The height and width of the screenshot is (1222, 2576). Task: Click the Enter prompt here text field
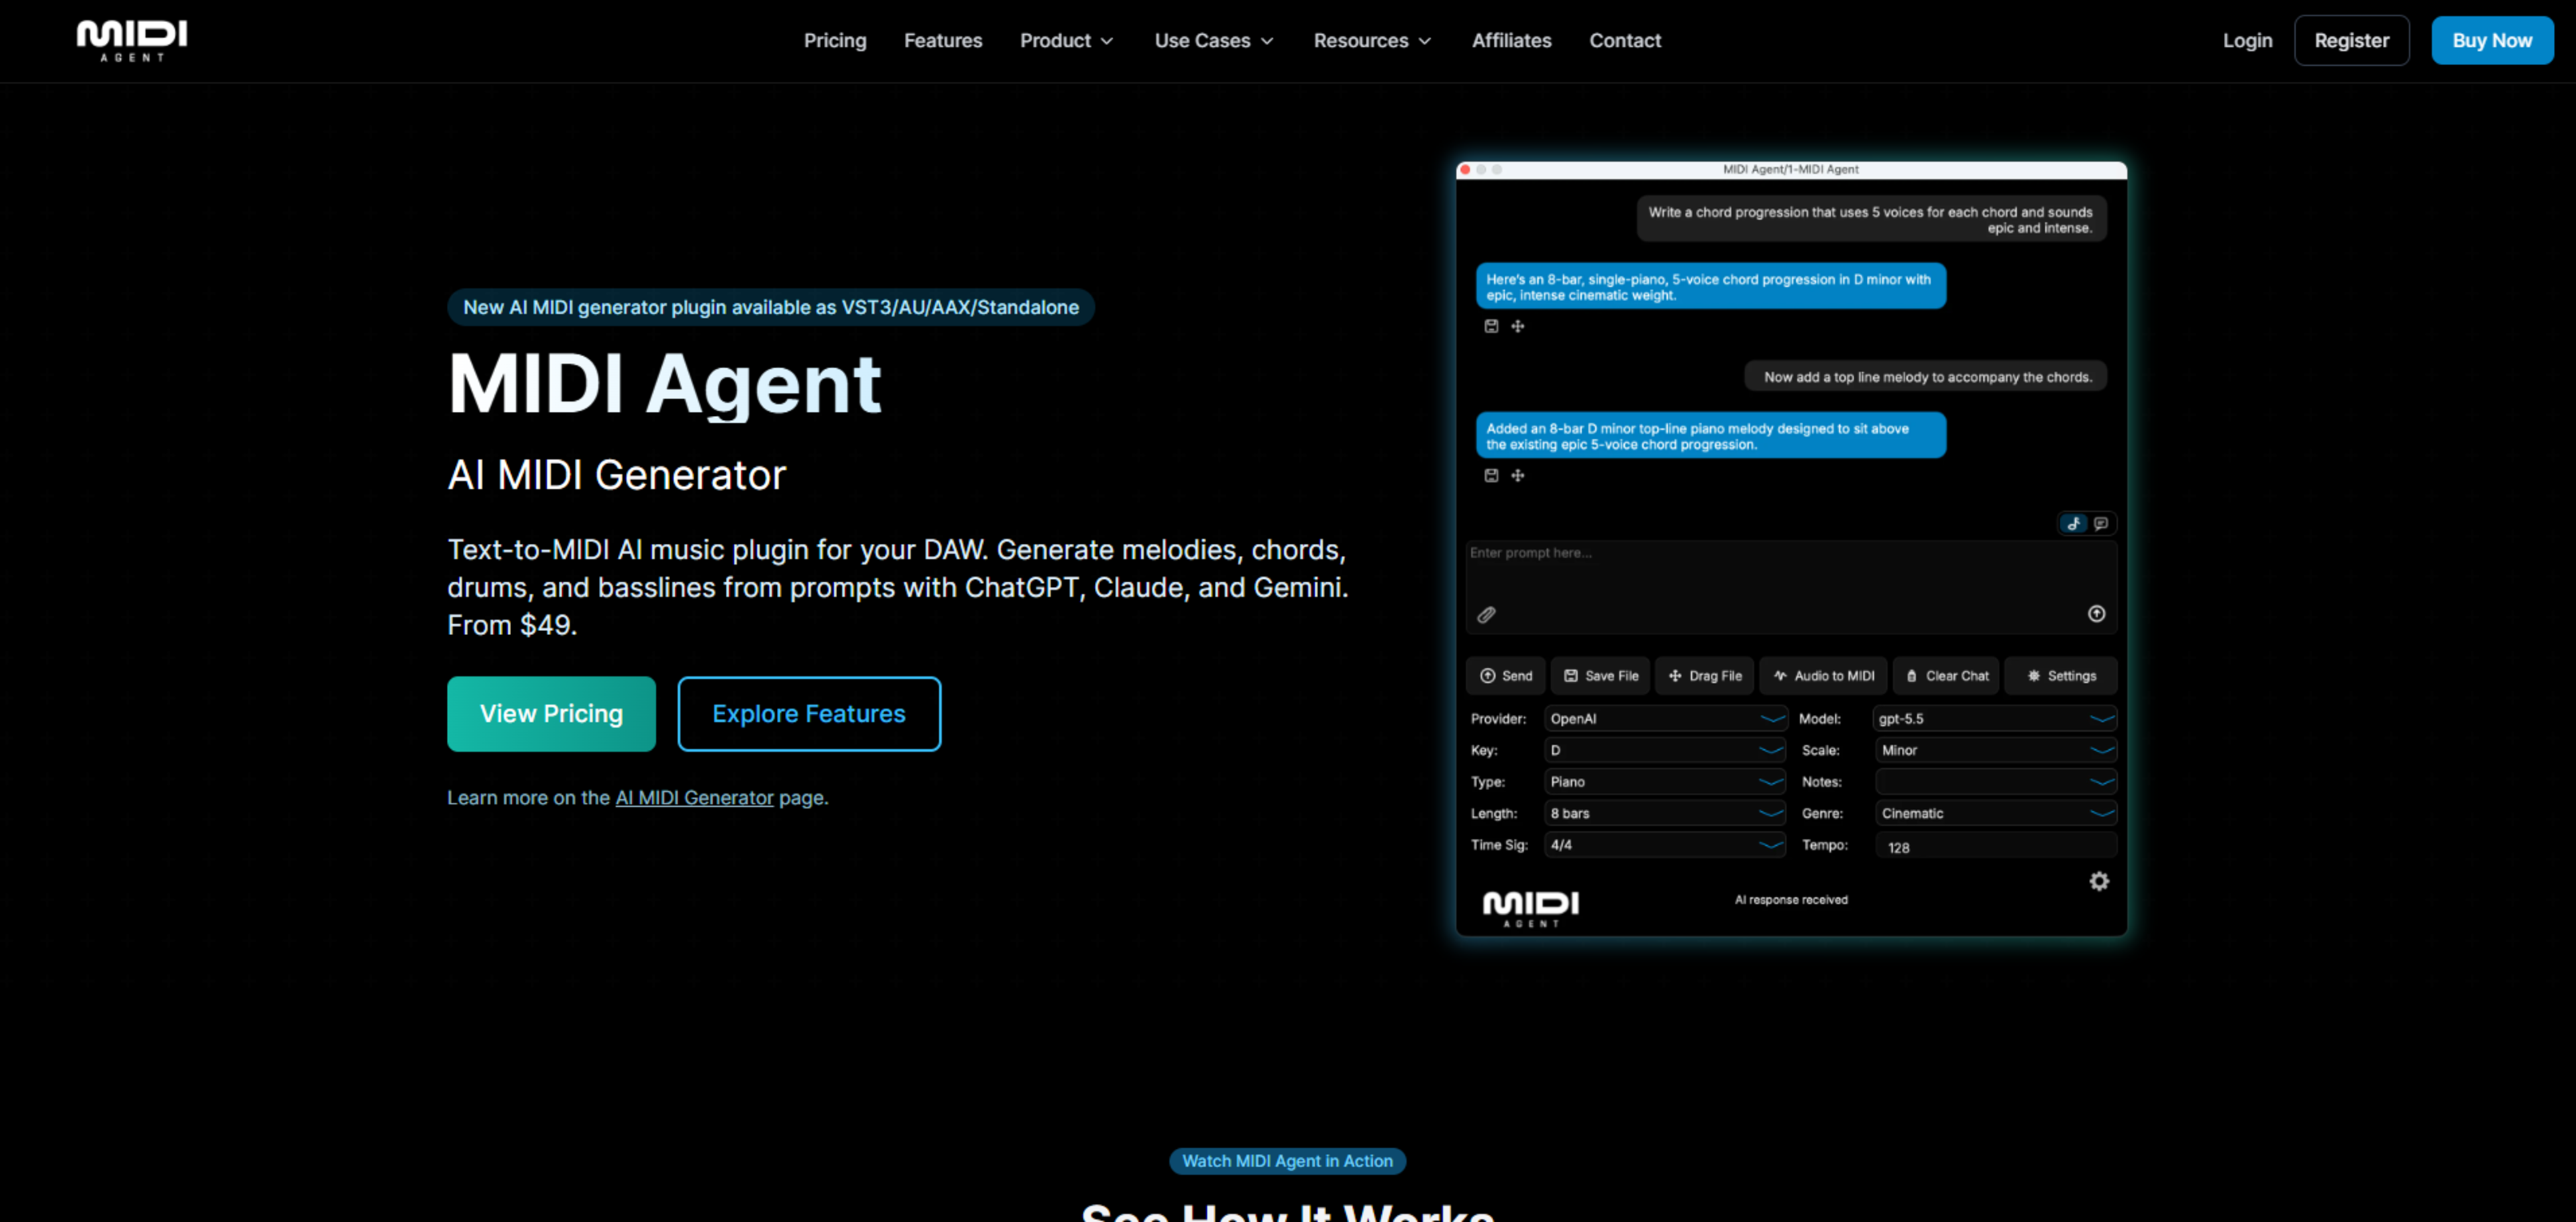(1790, 586)
